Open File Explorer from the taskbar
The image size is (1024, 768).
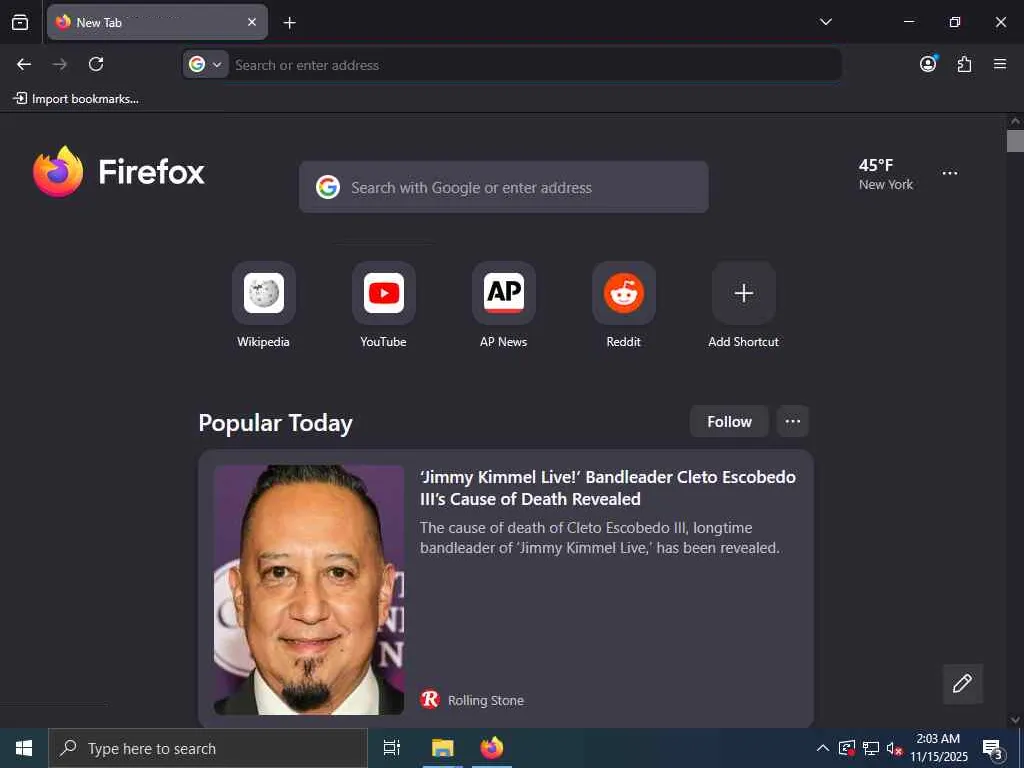442,748
